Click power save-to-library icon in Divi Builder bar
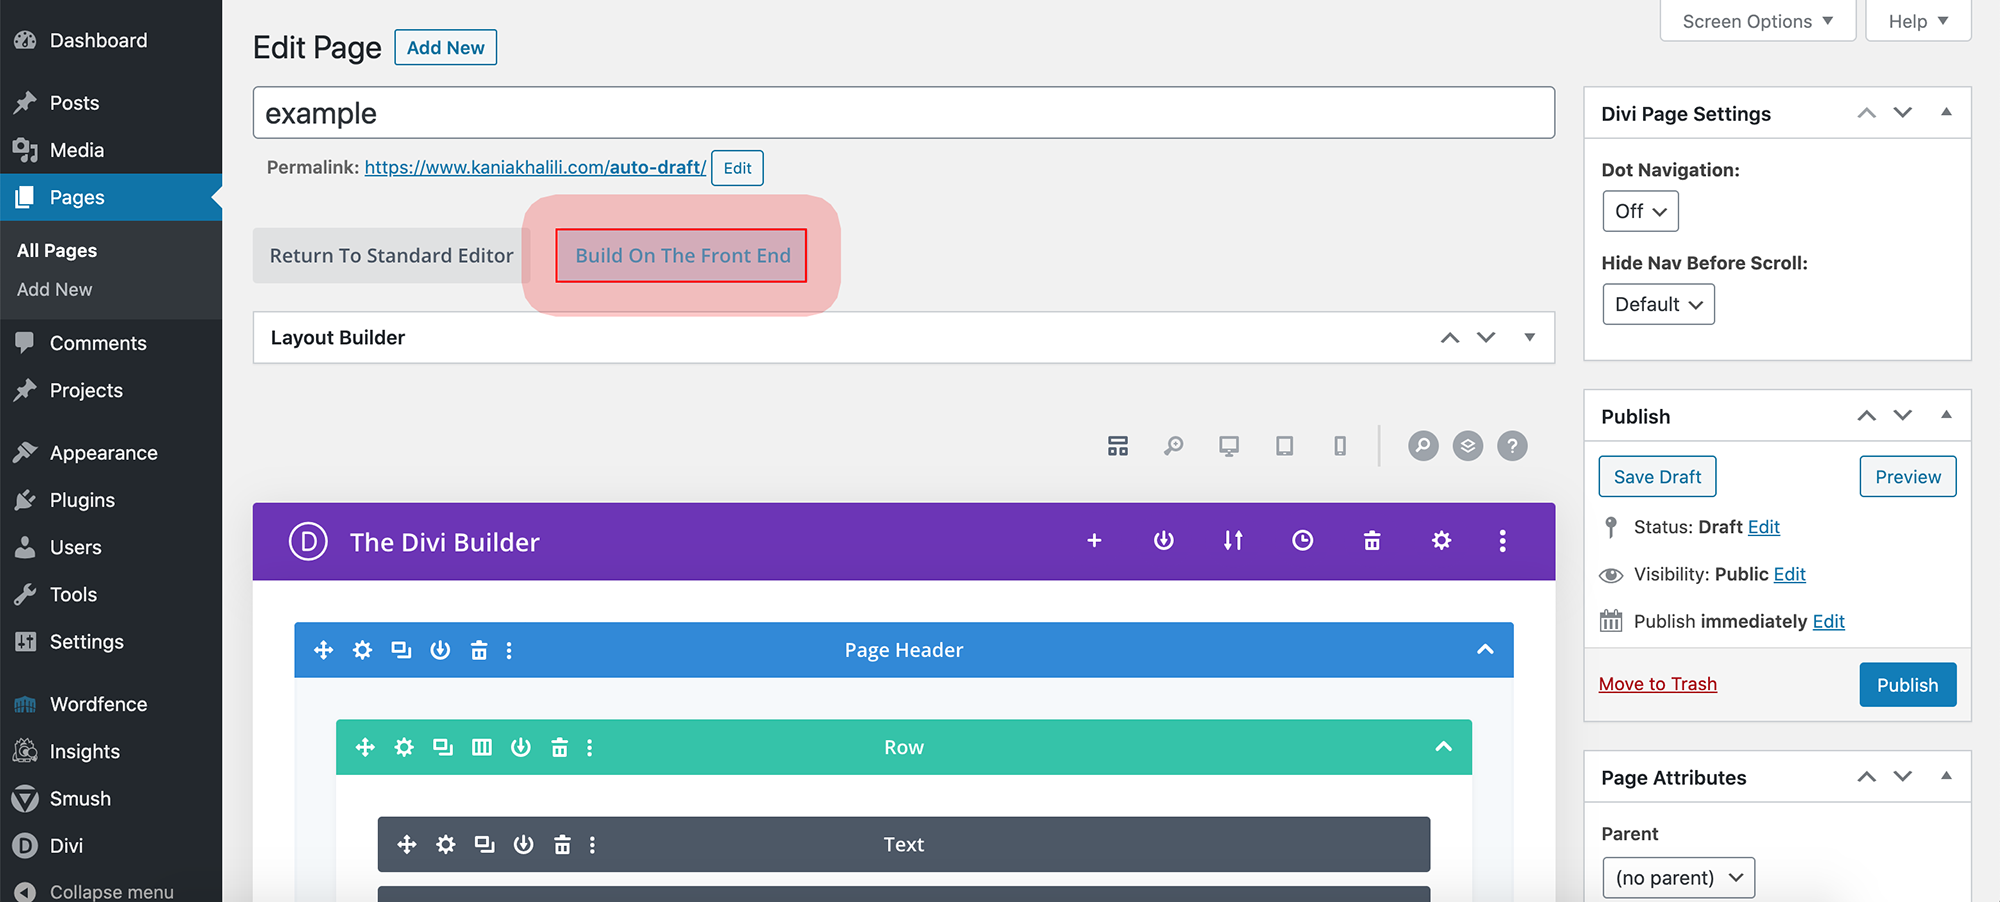Image resolution: width=2000 pixels, height=902 pixels. pos(1163,541)
